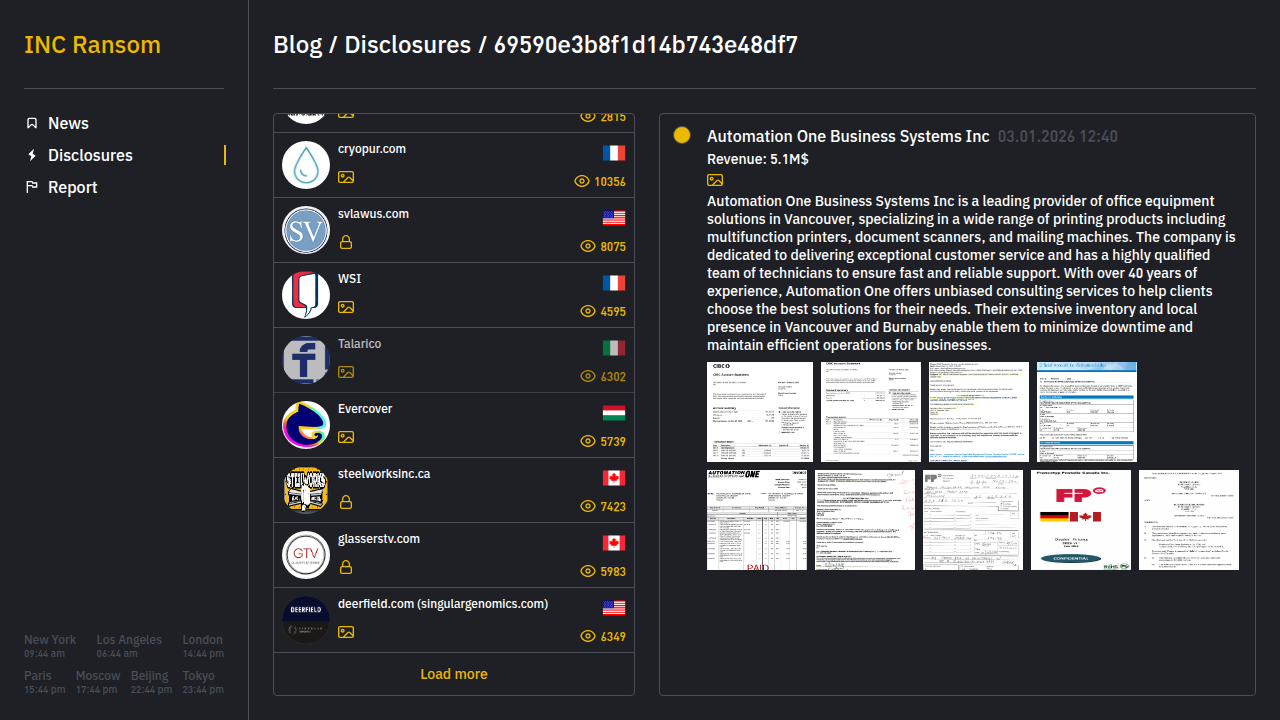Viewport: 1280px width, 720px height.
Task: Open the FP confidential document thumbnail
Action: [1080, 520]
